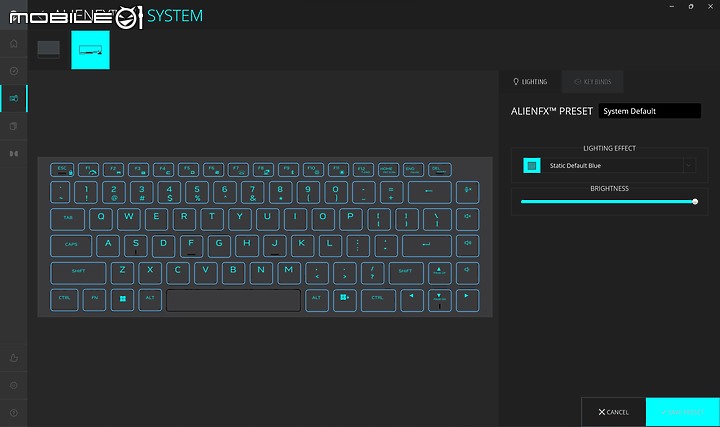Select the Q key on the keyboard map
The image size is (720, 427).
[101, 219]
